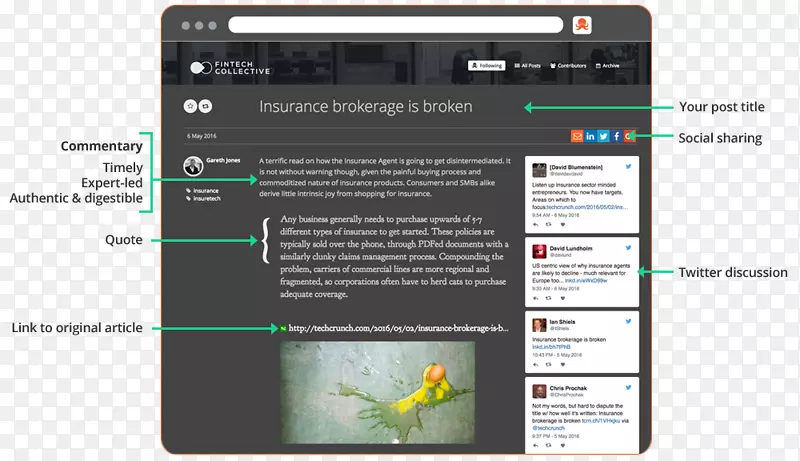Open the Archive menu item
This screenshot has width=800, height=461.
click(x=607, y=66)
